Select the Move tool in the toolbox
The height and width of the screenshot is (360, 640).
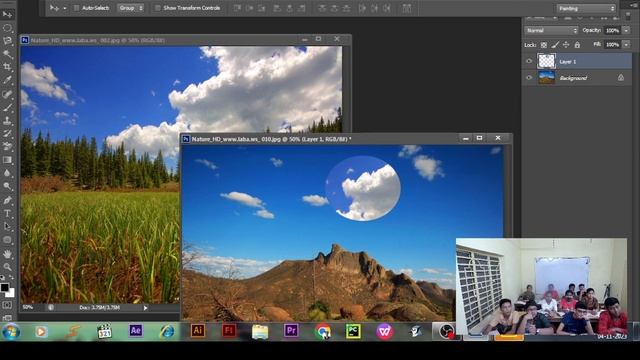pyautogui.click(x=7, y=15)
